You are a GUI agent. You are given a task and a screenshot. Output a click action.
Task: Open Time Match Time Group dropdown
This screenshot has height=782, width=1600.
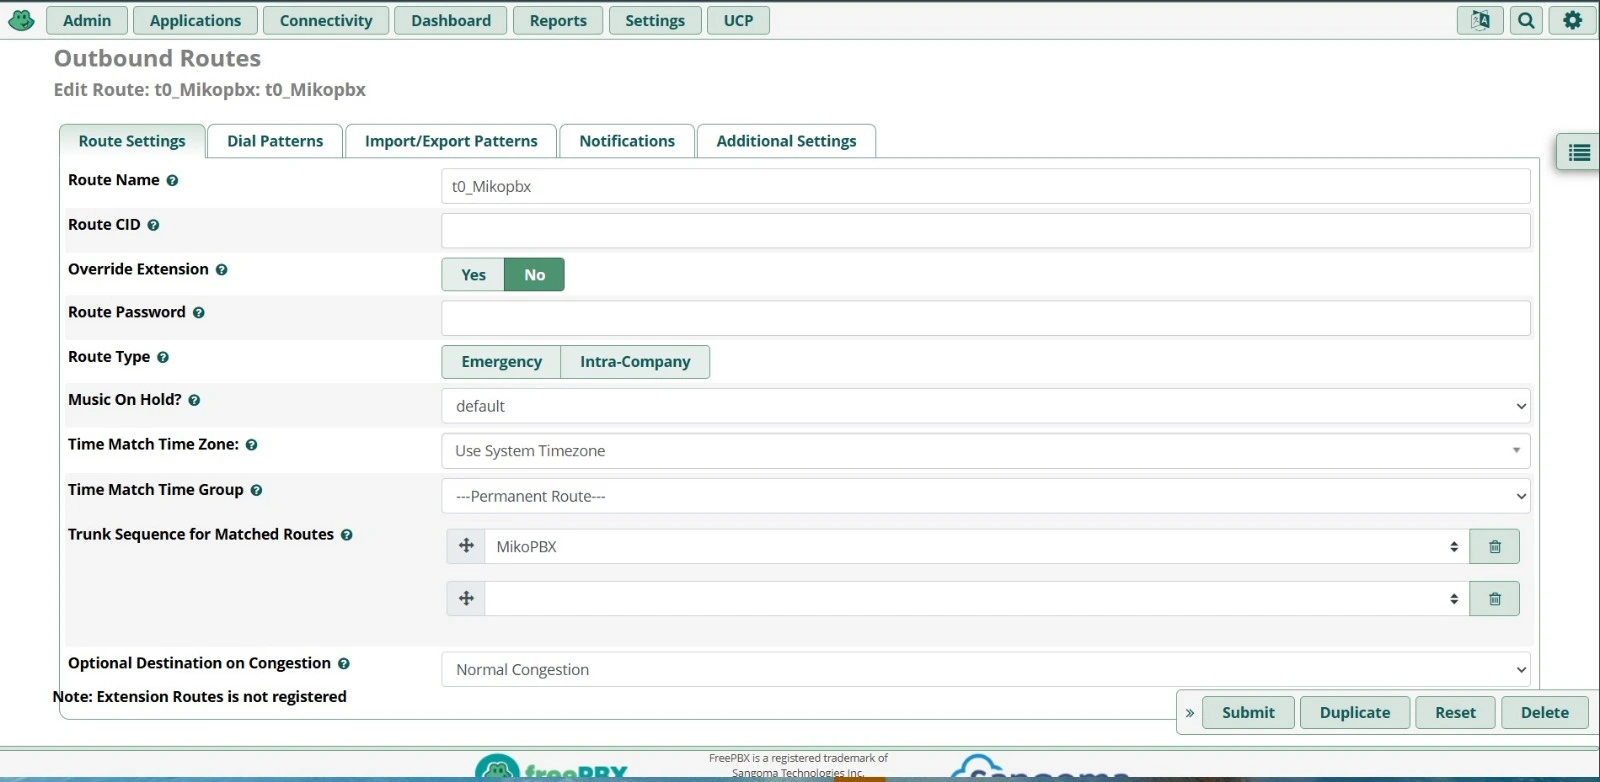(x=986, y=496)
